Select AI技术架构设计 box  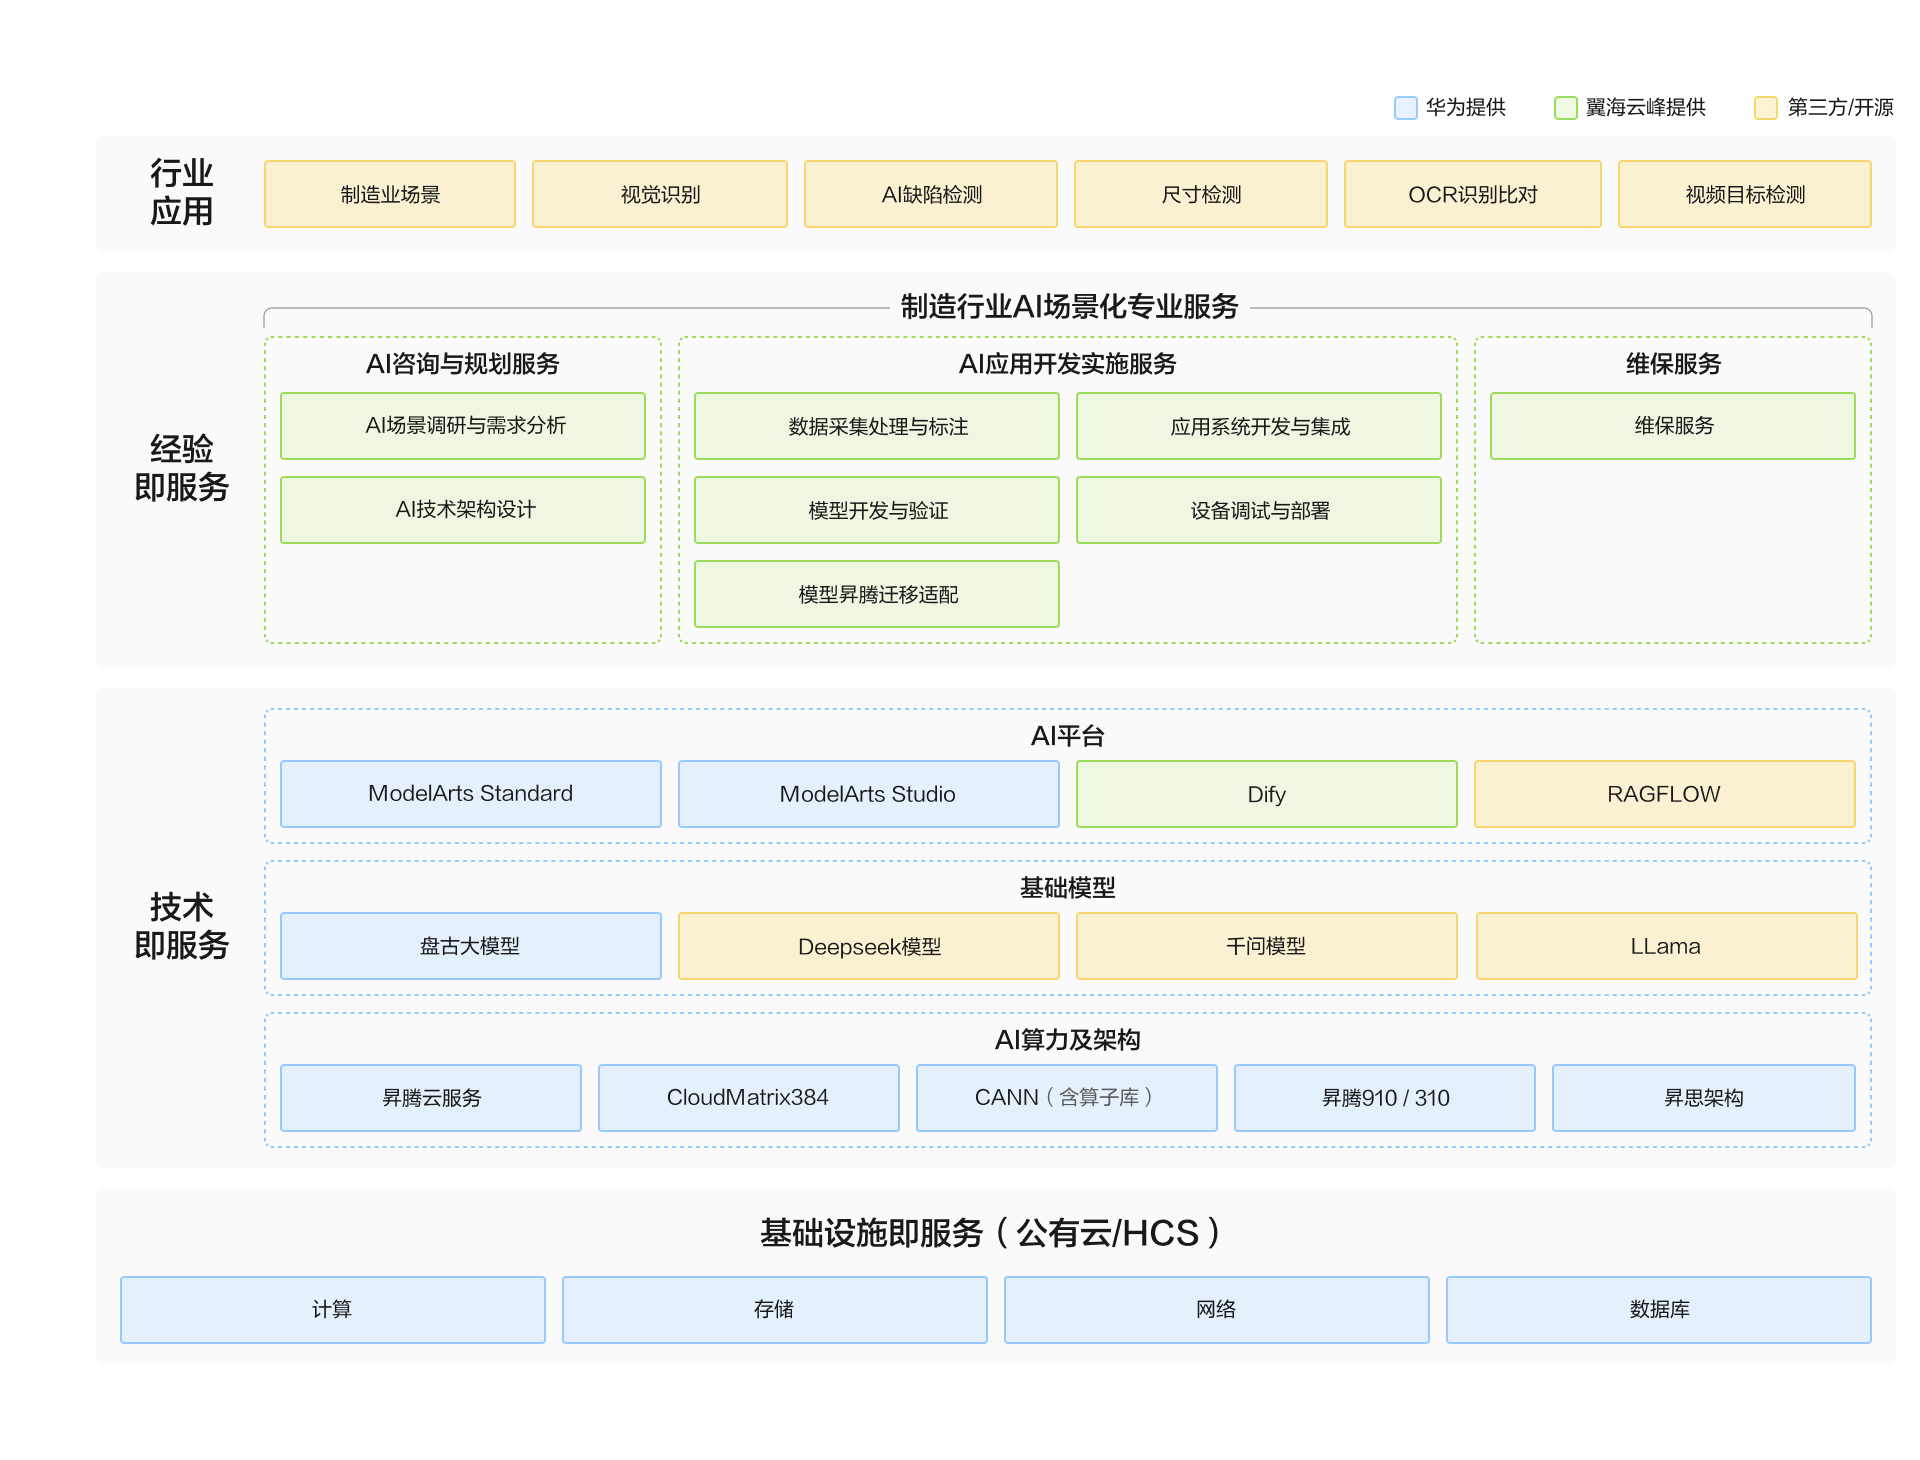463,510
